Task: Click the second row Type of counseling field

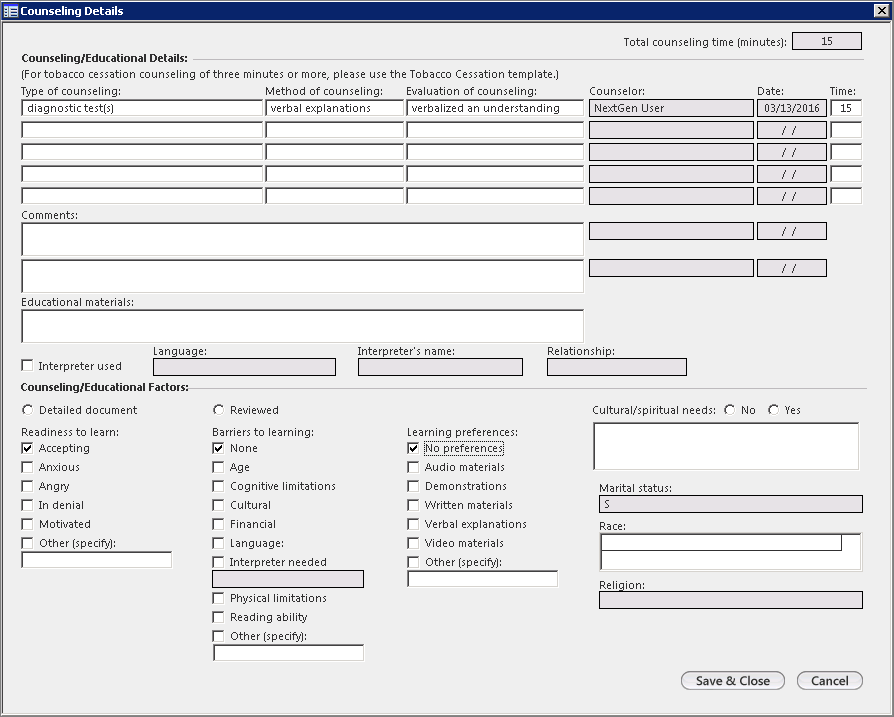Action: (142, 130)
